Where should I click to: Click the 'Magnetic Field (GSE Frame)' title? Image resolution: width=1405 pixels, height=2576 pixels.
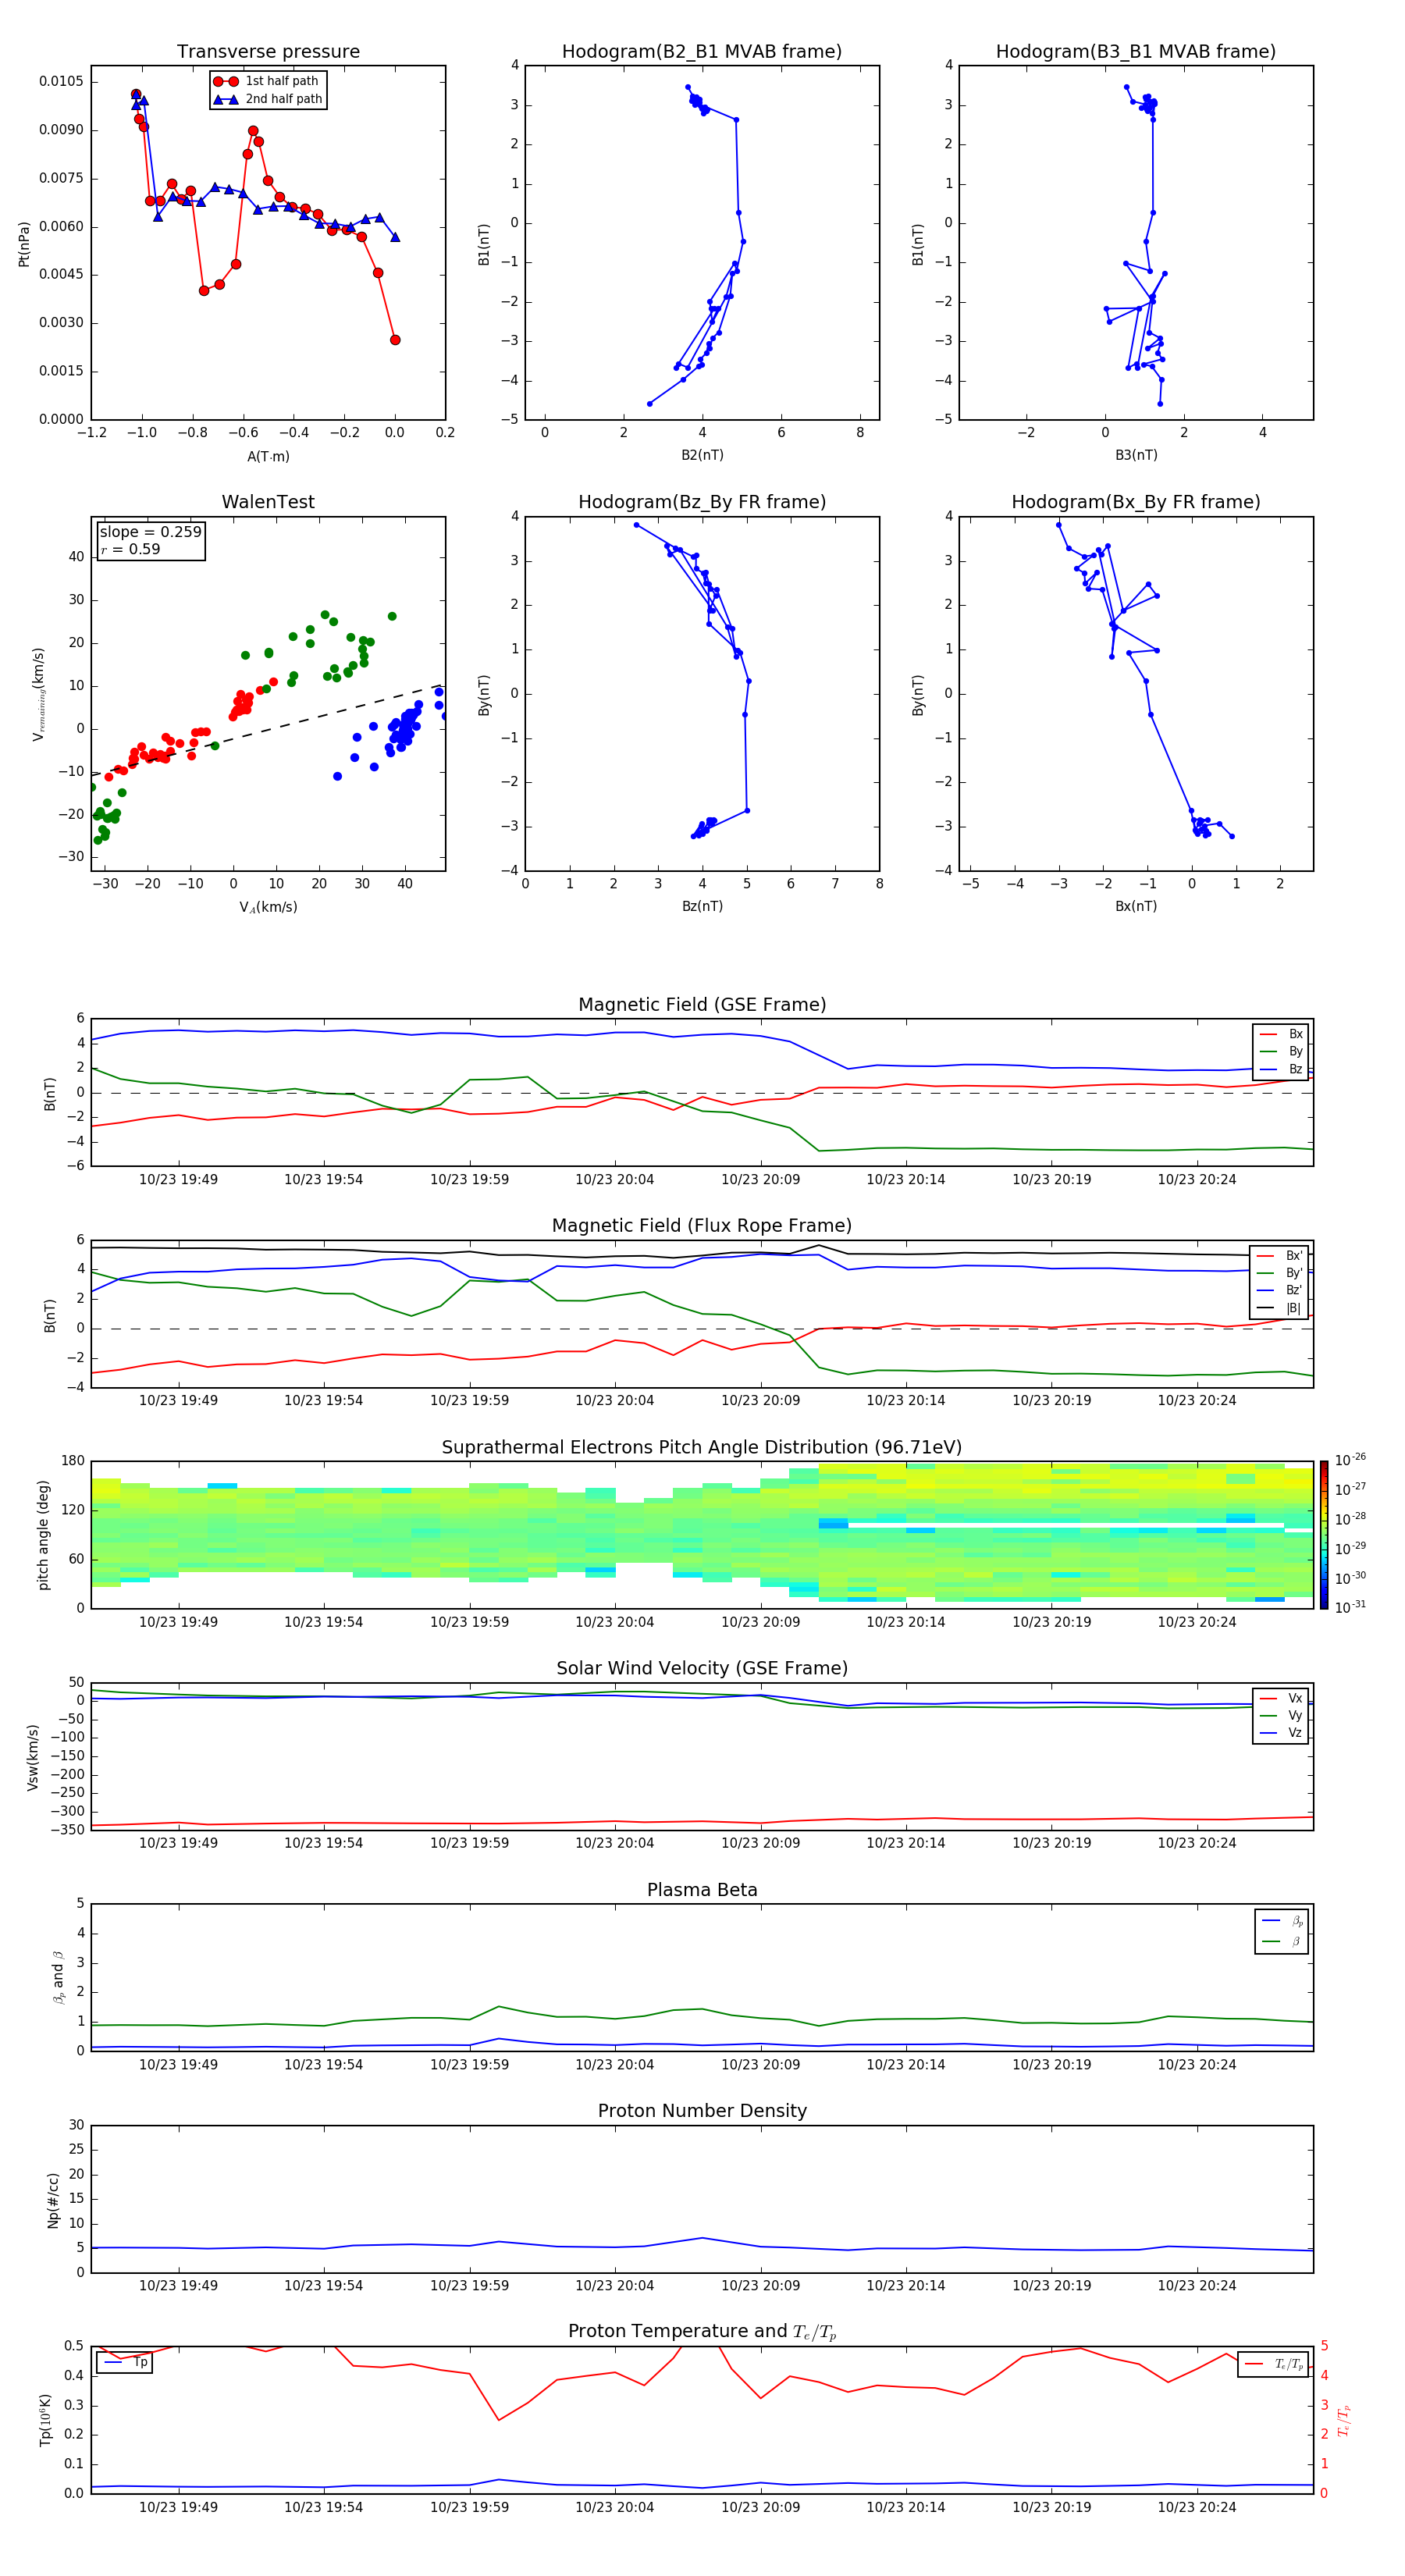pos(702,1005)
